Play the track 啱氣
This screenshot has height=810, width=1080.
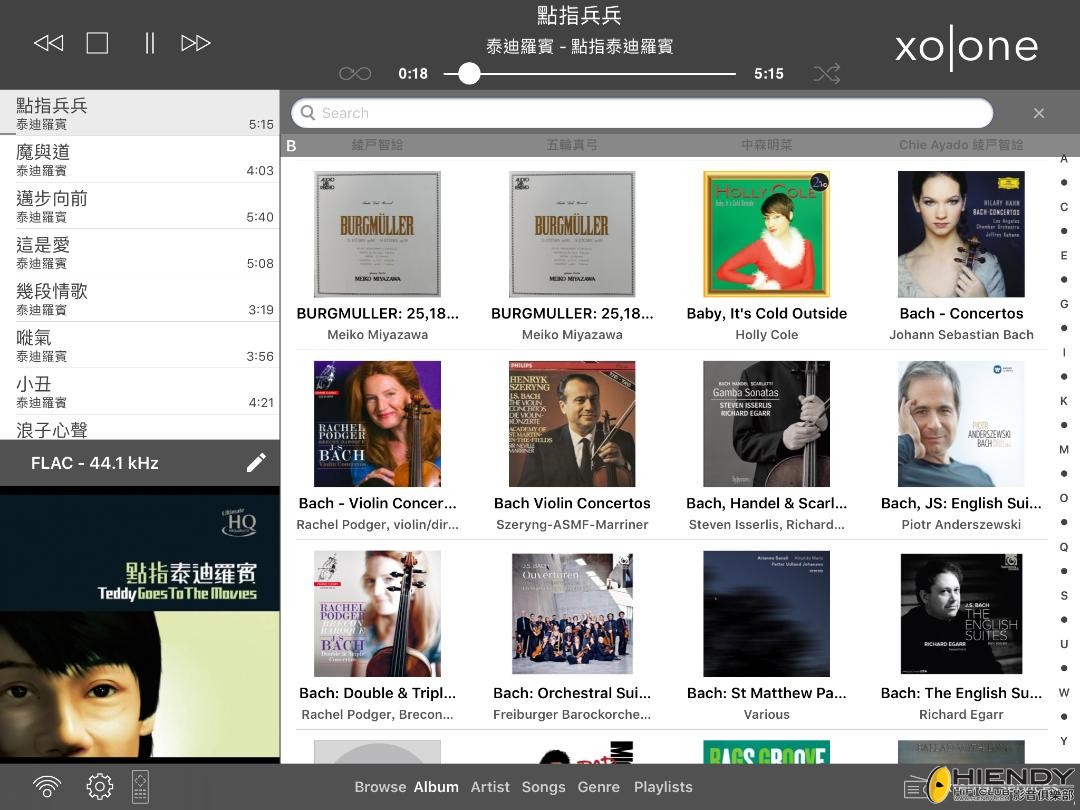pyautogui.click(x=140, y=345)
